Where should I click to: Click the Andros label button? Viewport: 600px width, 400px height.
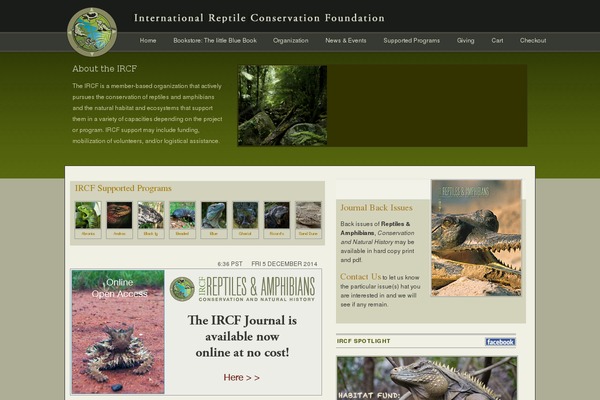point(119,233)
